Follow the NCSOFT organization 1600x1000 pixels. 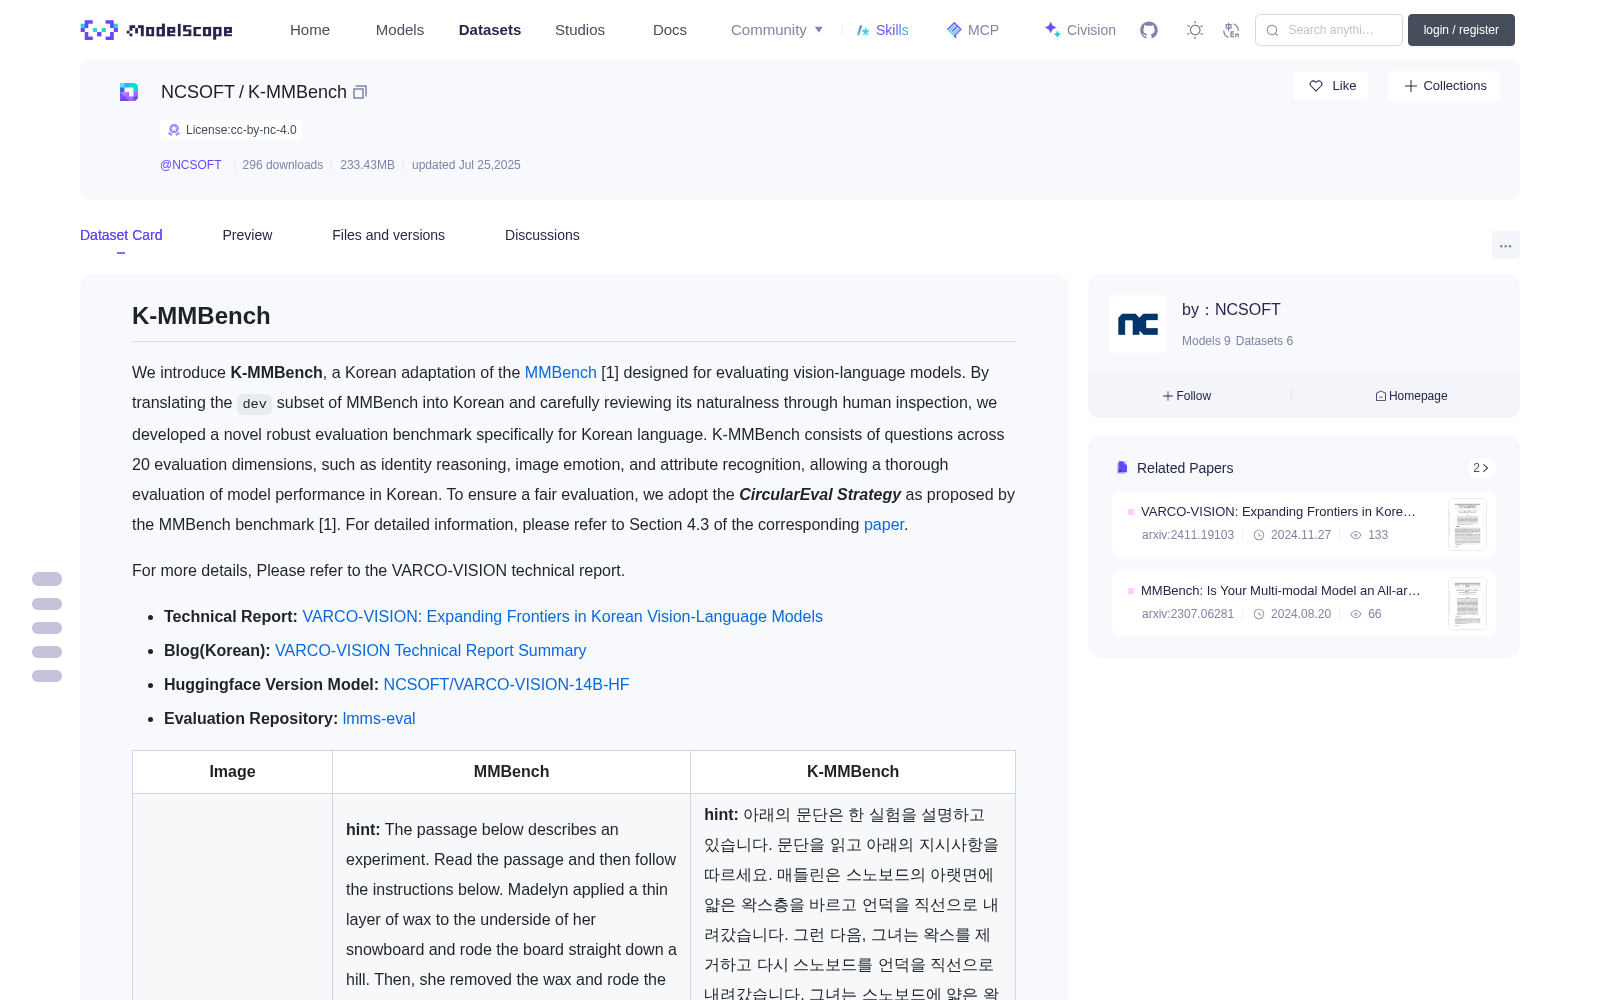click(x=1187, y=396)
